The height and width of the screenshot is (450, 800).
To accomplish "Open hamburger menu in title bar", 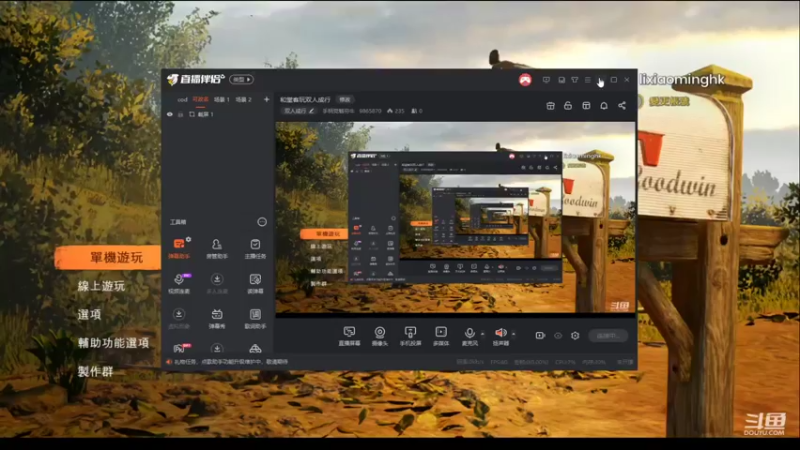I will (588, 80).
